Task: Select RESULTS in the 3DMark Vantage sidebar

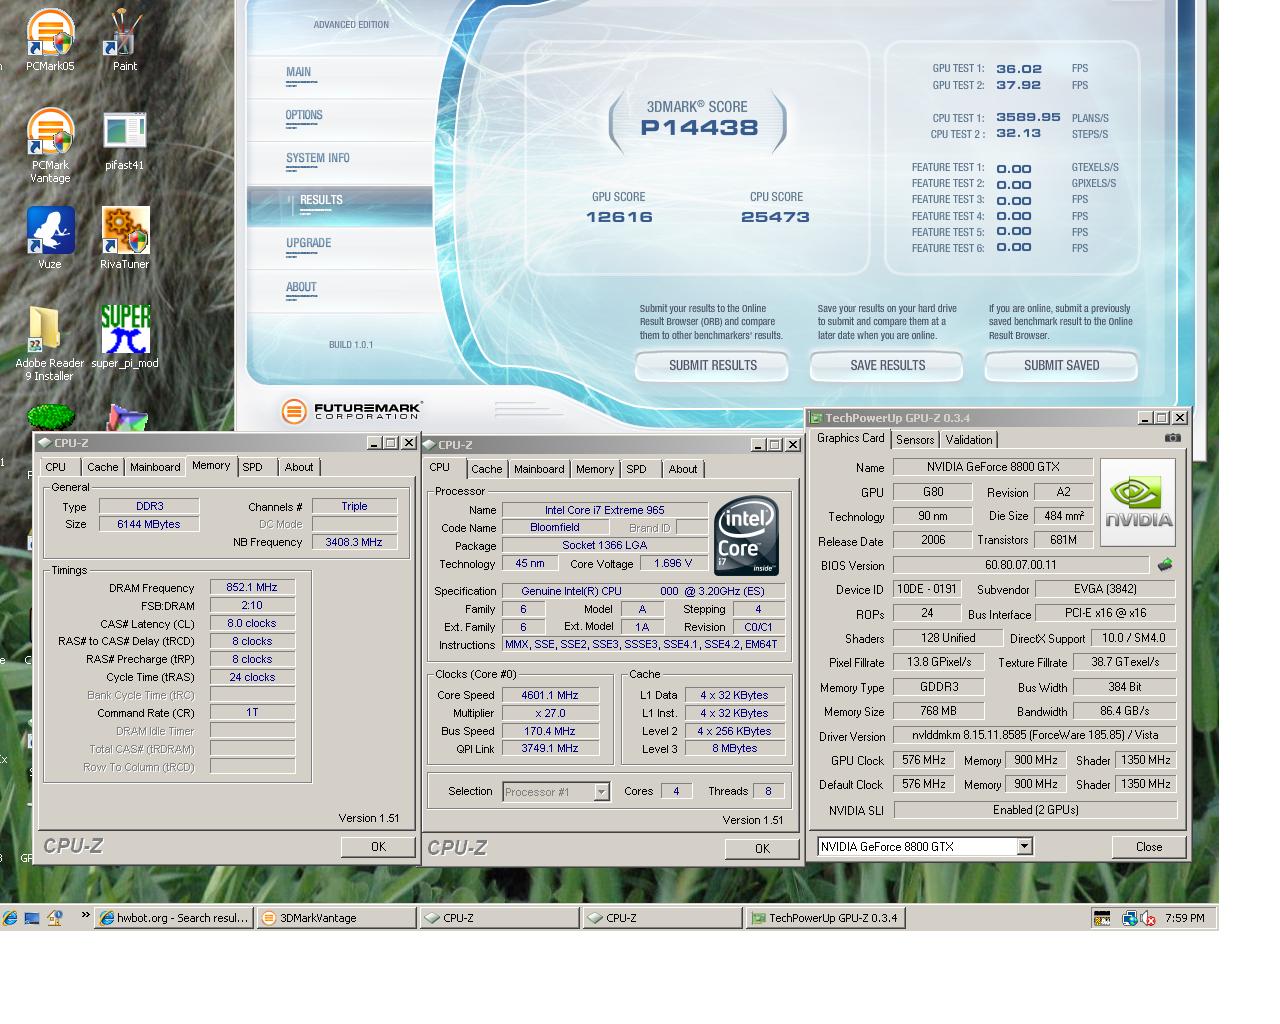Action: (340, 205)
